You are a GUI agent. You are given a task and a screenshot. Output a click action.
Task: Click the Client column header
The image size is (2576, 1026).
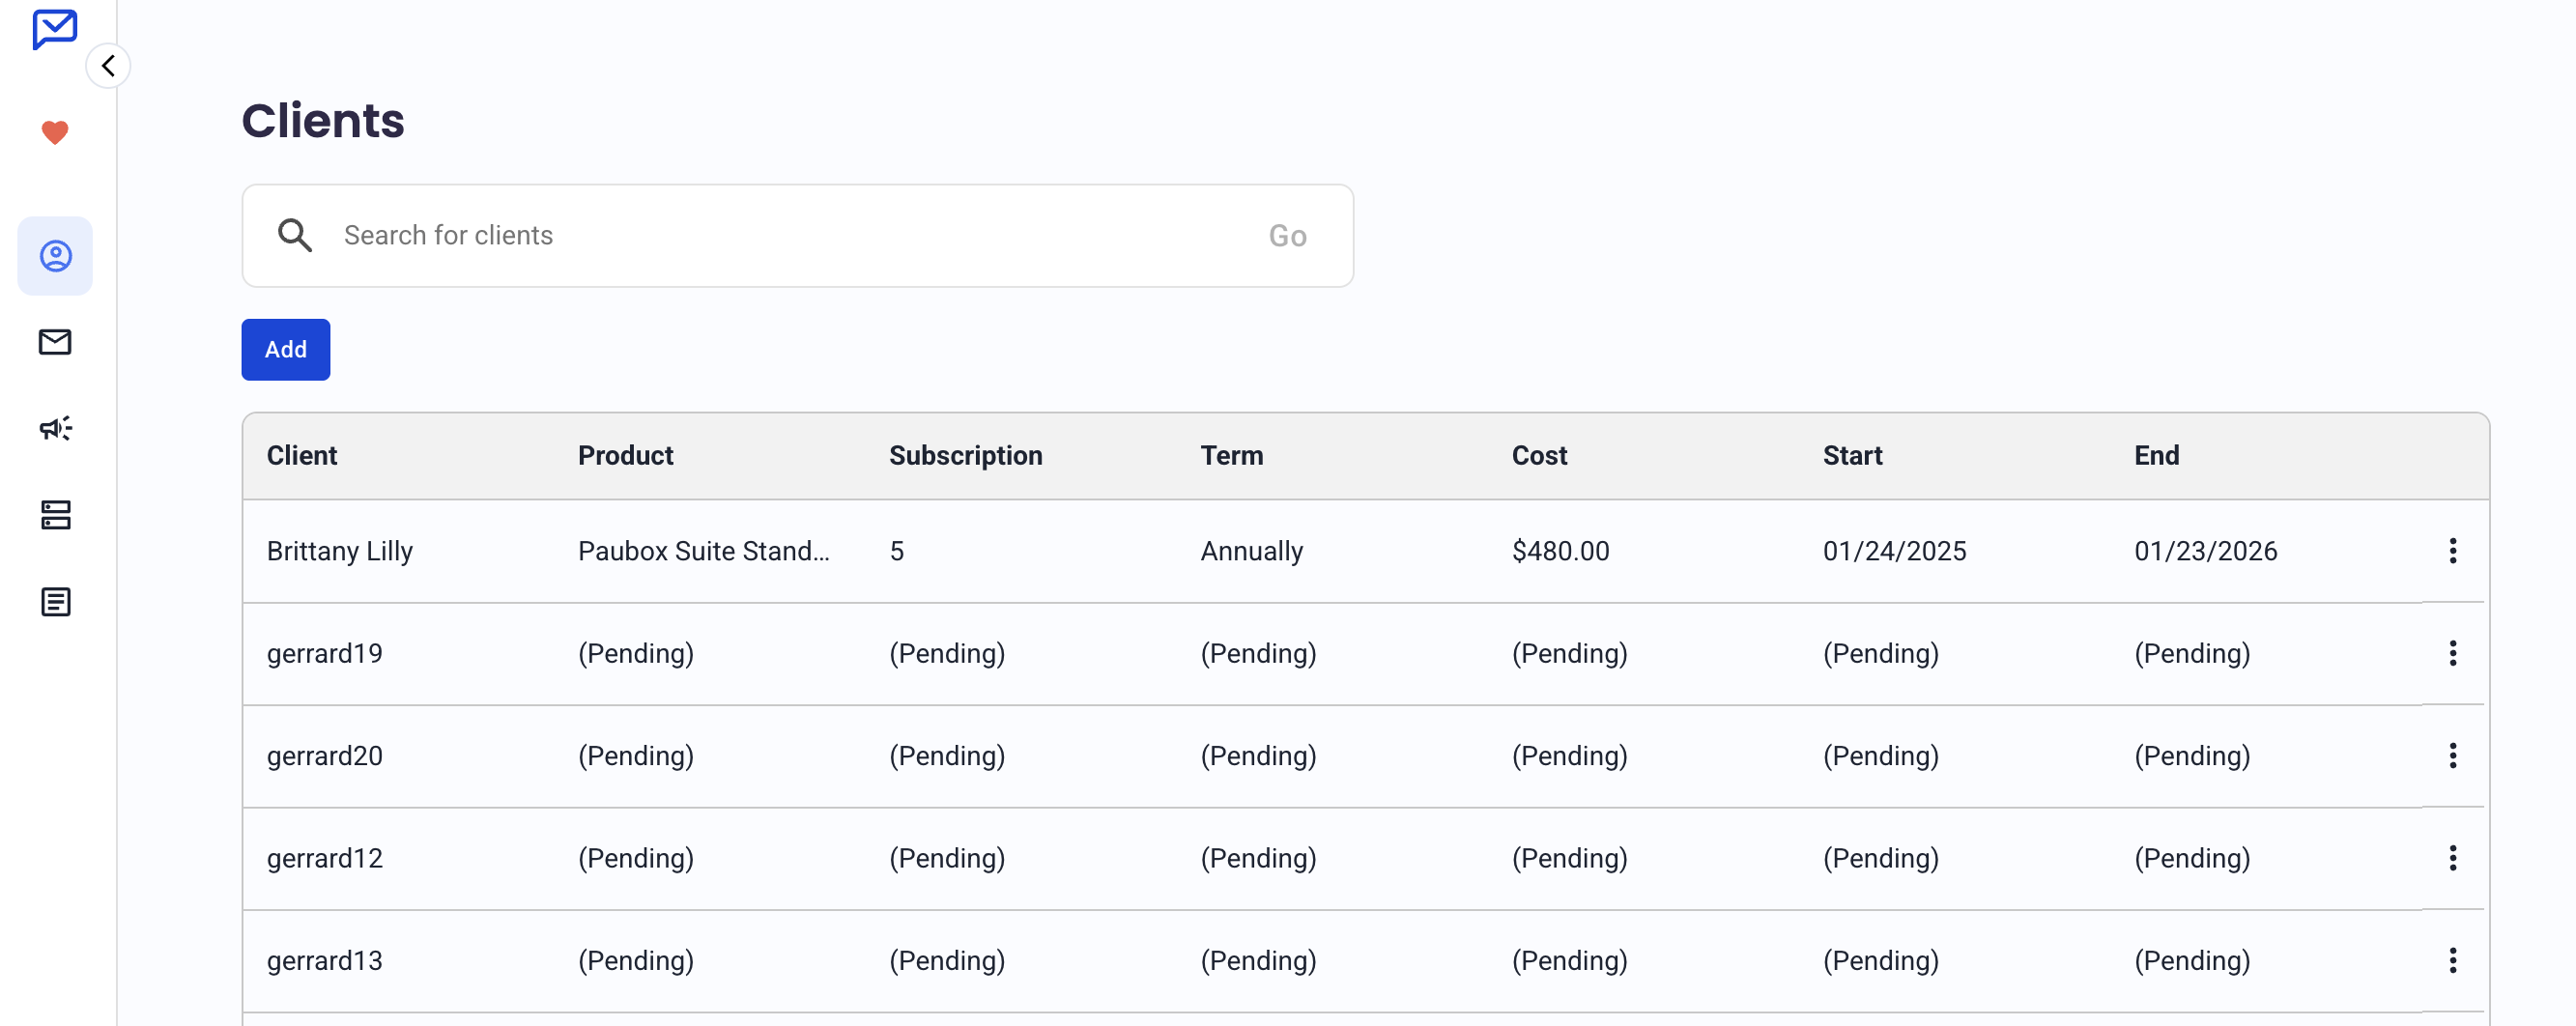[x=301, y=456]
